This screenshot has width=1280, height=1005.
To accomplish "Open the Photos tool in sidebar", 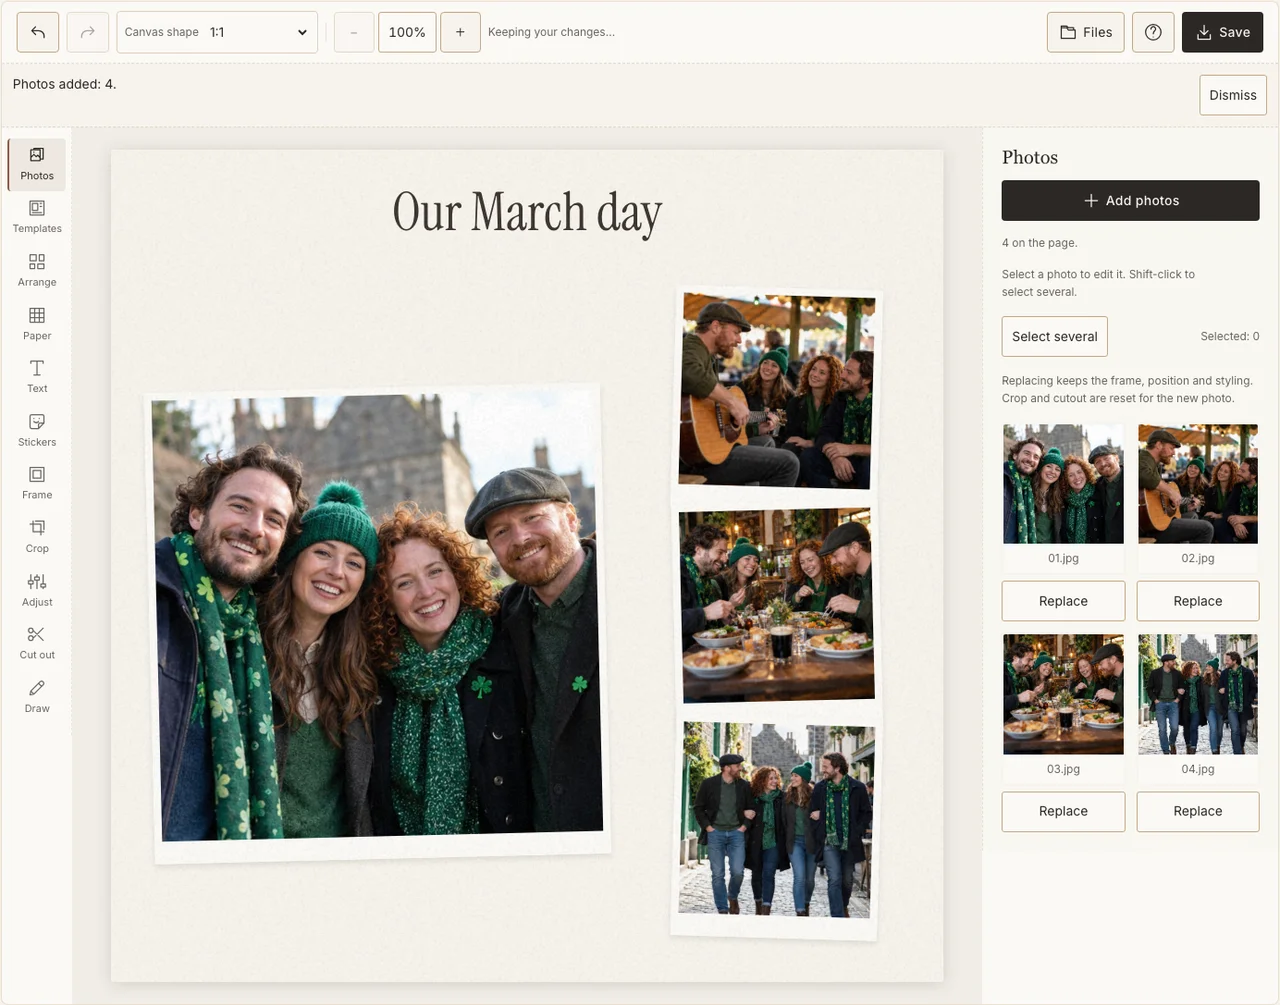I will 37,164.
